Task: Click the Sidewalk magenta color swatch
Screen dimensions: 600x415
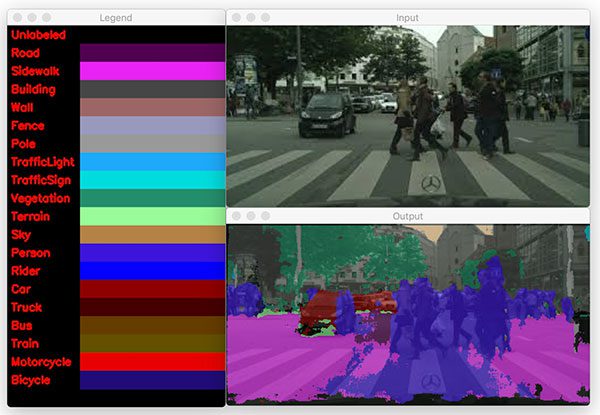Action: pos(152,71)
